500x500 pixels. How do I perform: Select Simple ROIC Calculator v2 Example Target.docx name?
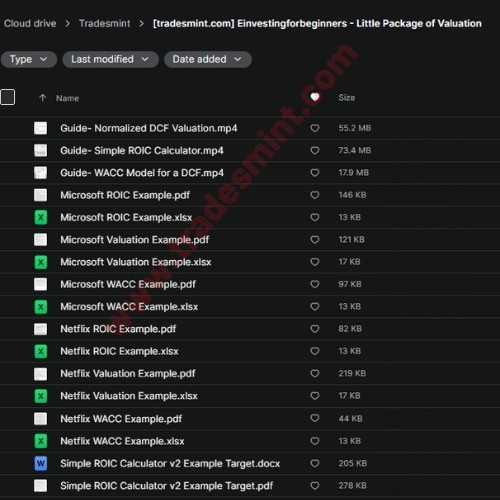click(x=170, y=464)
